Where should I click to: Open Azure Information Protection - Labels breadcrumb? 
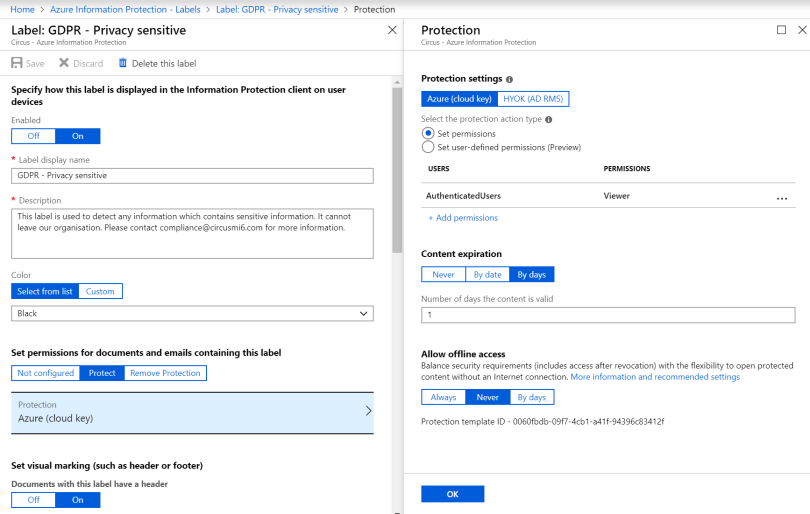pos(132,9)
